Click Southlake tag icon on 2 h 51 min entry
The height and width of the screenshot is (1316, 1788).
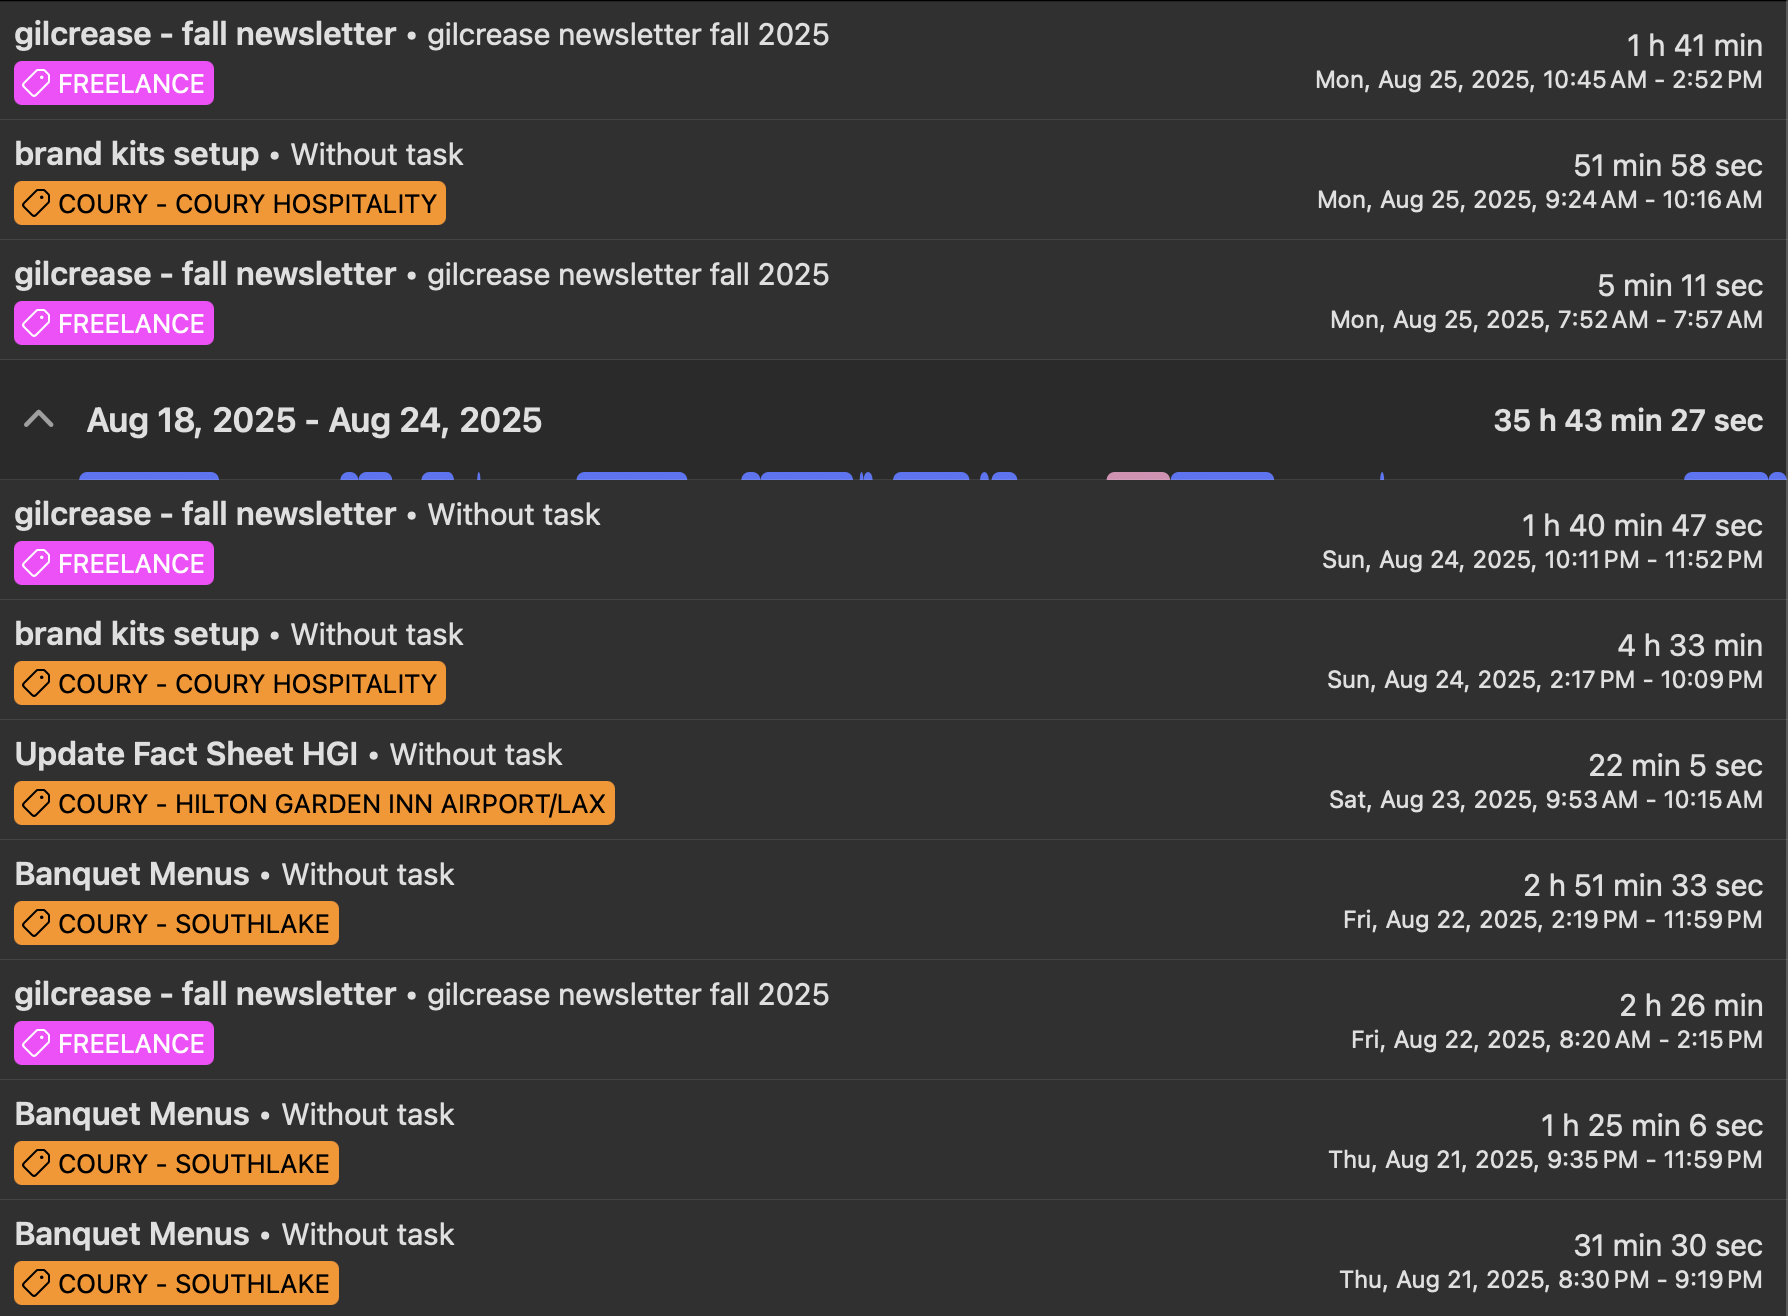(37, 924)
